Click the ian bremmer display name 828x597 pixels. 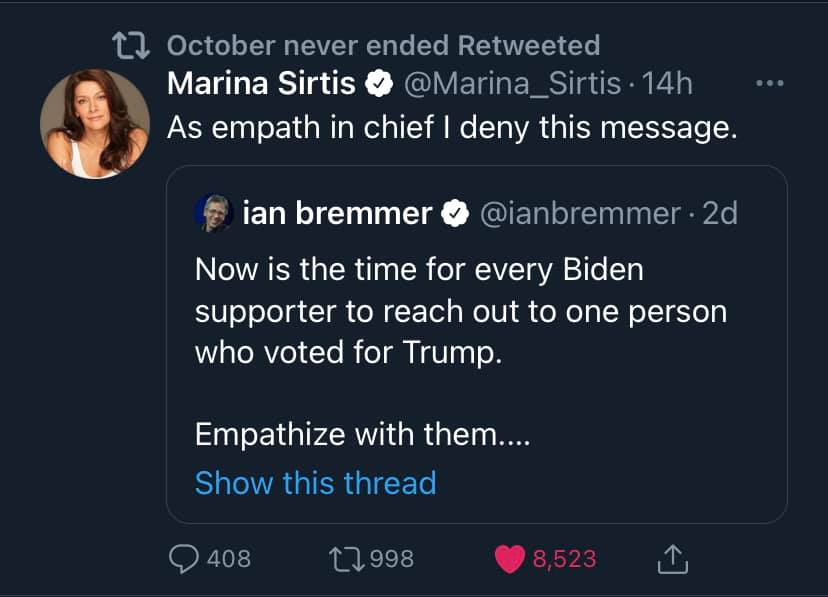(x=337, y=212)
